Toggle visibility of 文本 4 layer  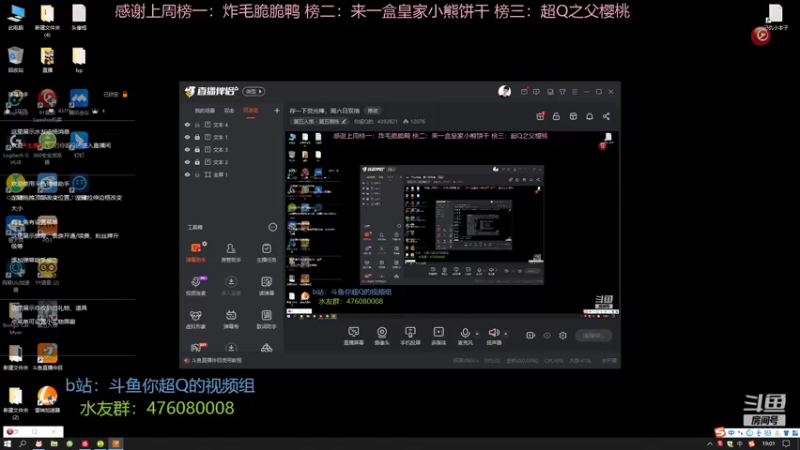click(187, 124)
